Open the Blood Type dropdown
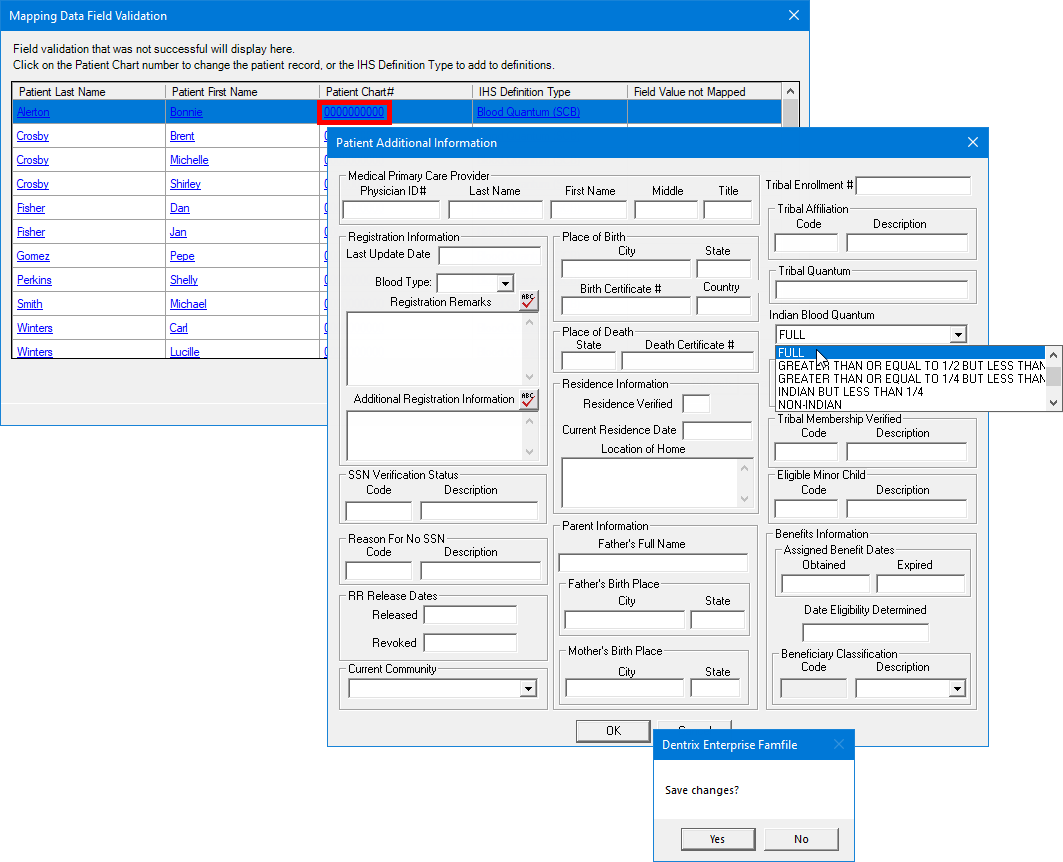This screenshot has height=862, width=1063. [x=505, y=283]
